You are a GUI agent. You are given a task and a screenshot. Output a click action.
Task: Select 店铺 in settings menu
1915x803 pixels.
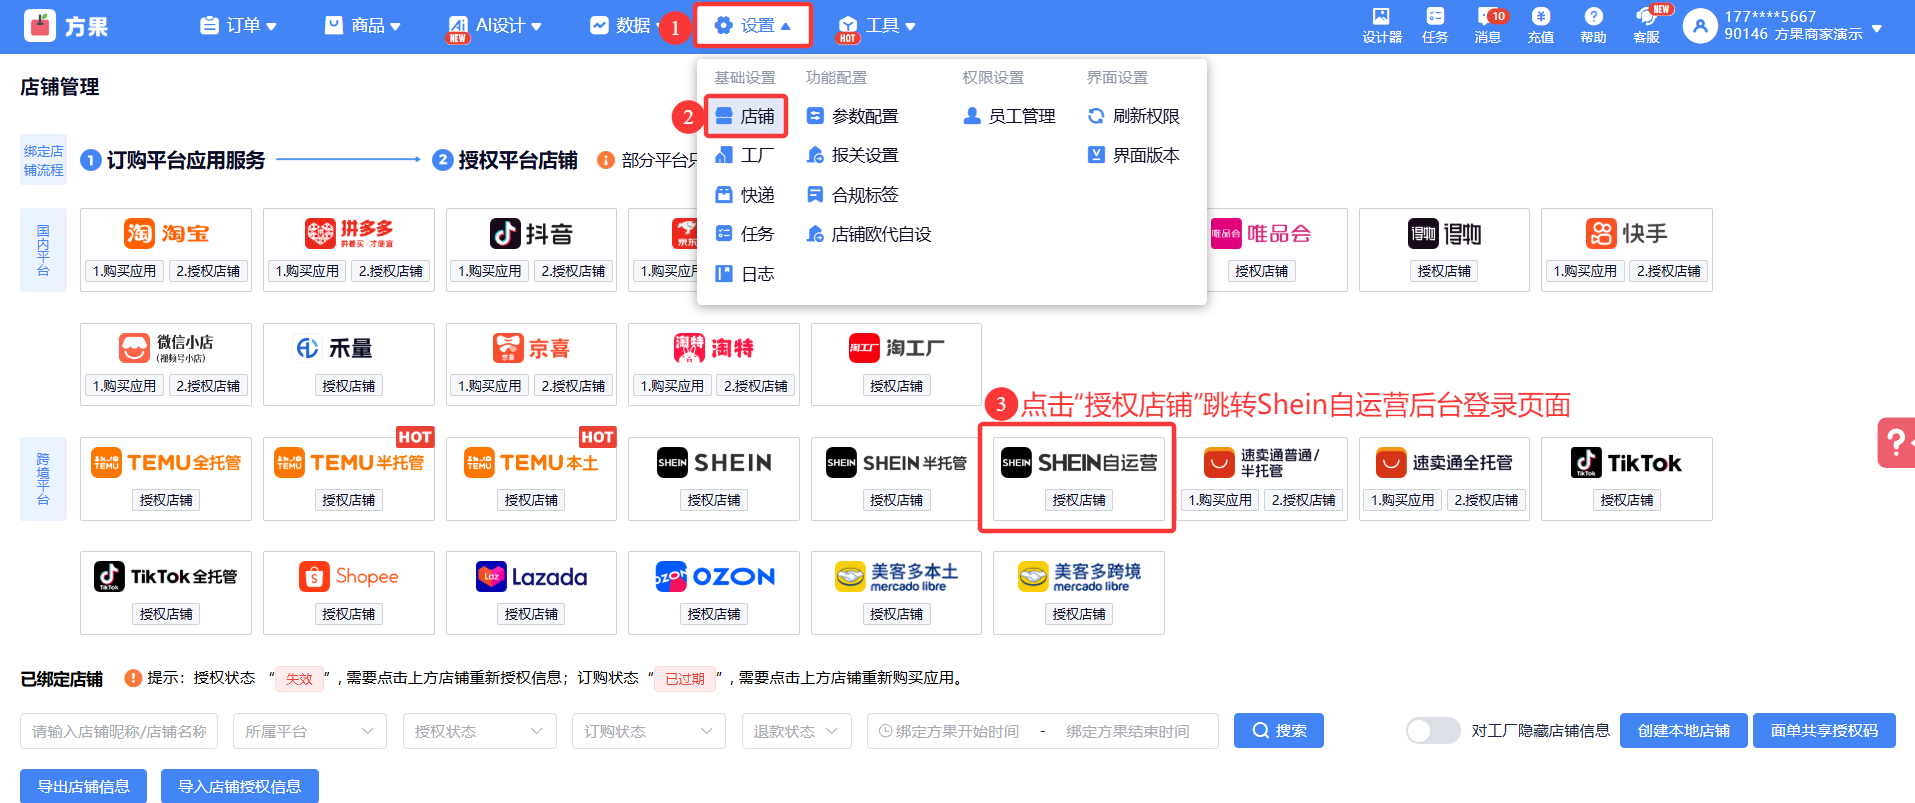pos(746,116)
